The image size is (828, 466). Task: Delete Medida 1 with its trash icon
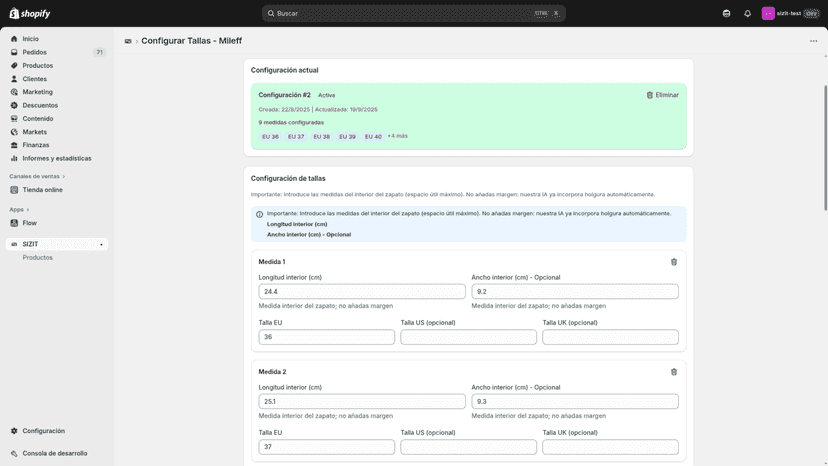pyautogui.click(x=674, y=262)
